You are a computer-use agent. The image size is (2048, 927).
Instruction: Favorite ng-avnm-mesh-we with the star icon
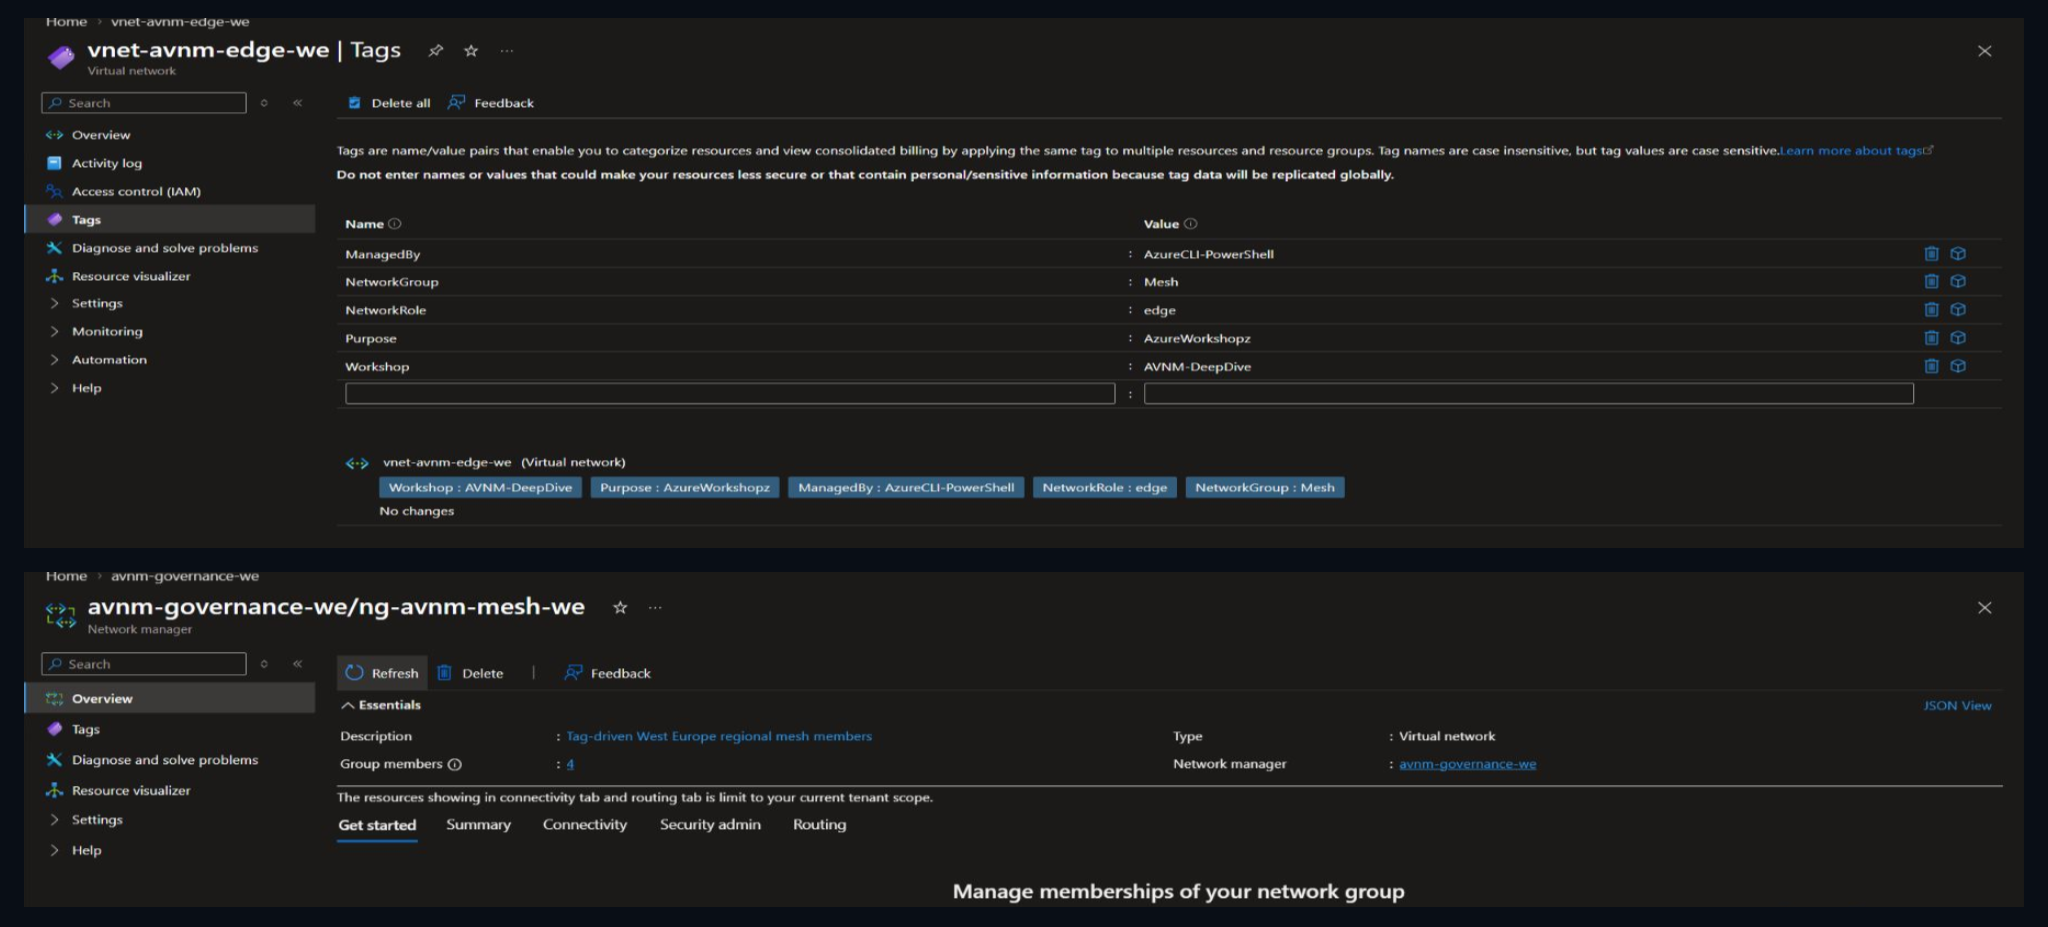620,608
